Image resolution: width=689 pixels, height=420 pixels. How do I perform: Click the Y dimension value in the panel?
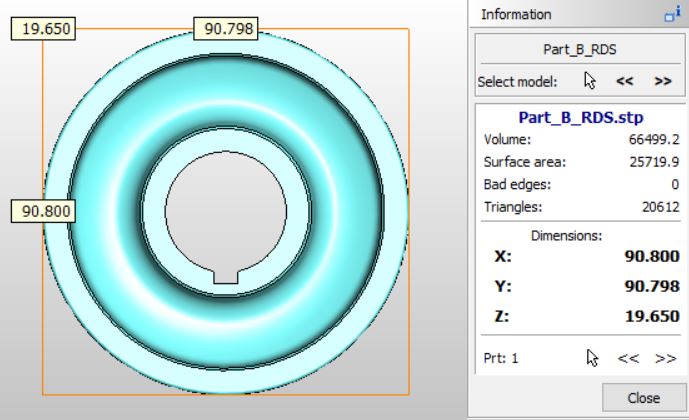coord(652,287)
